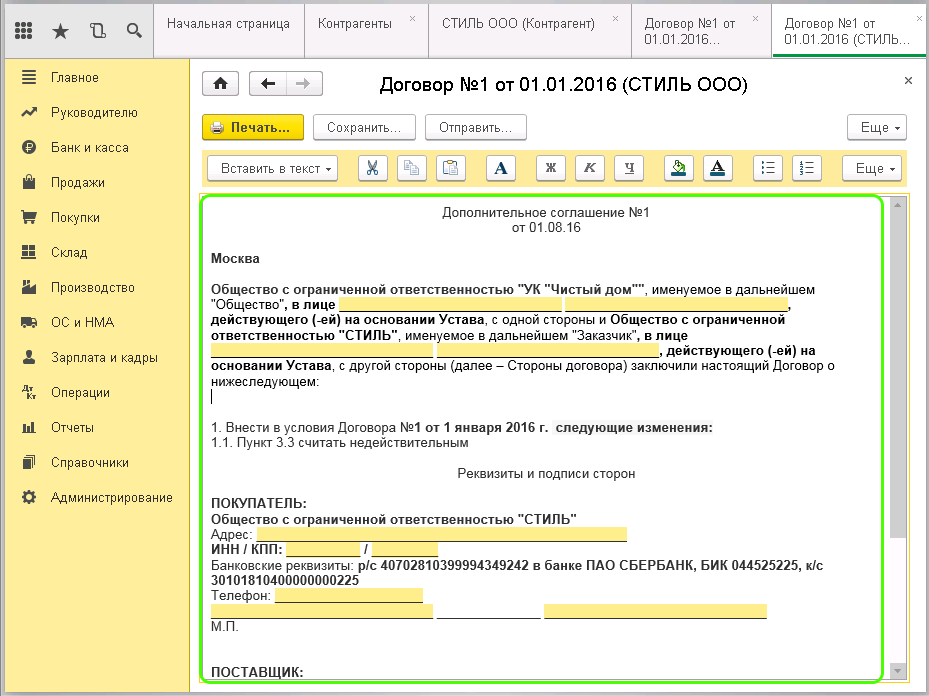Open Продажи section
The image size is (929, 696).
78,182
